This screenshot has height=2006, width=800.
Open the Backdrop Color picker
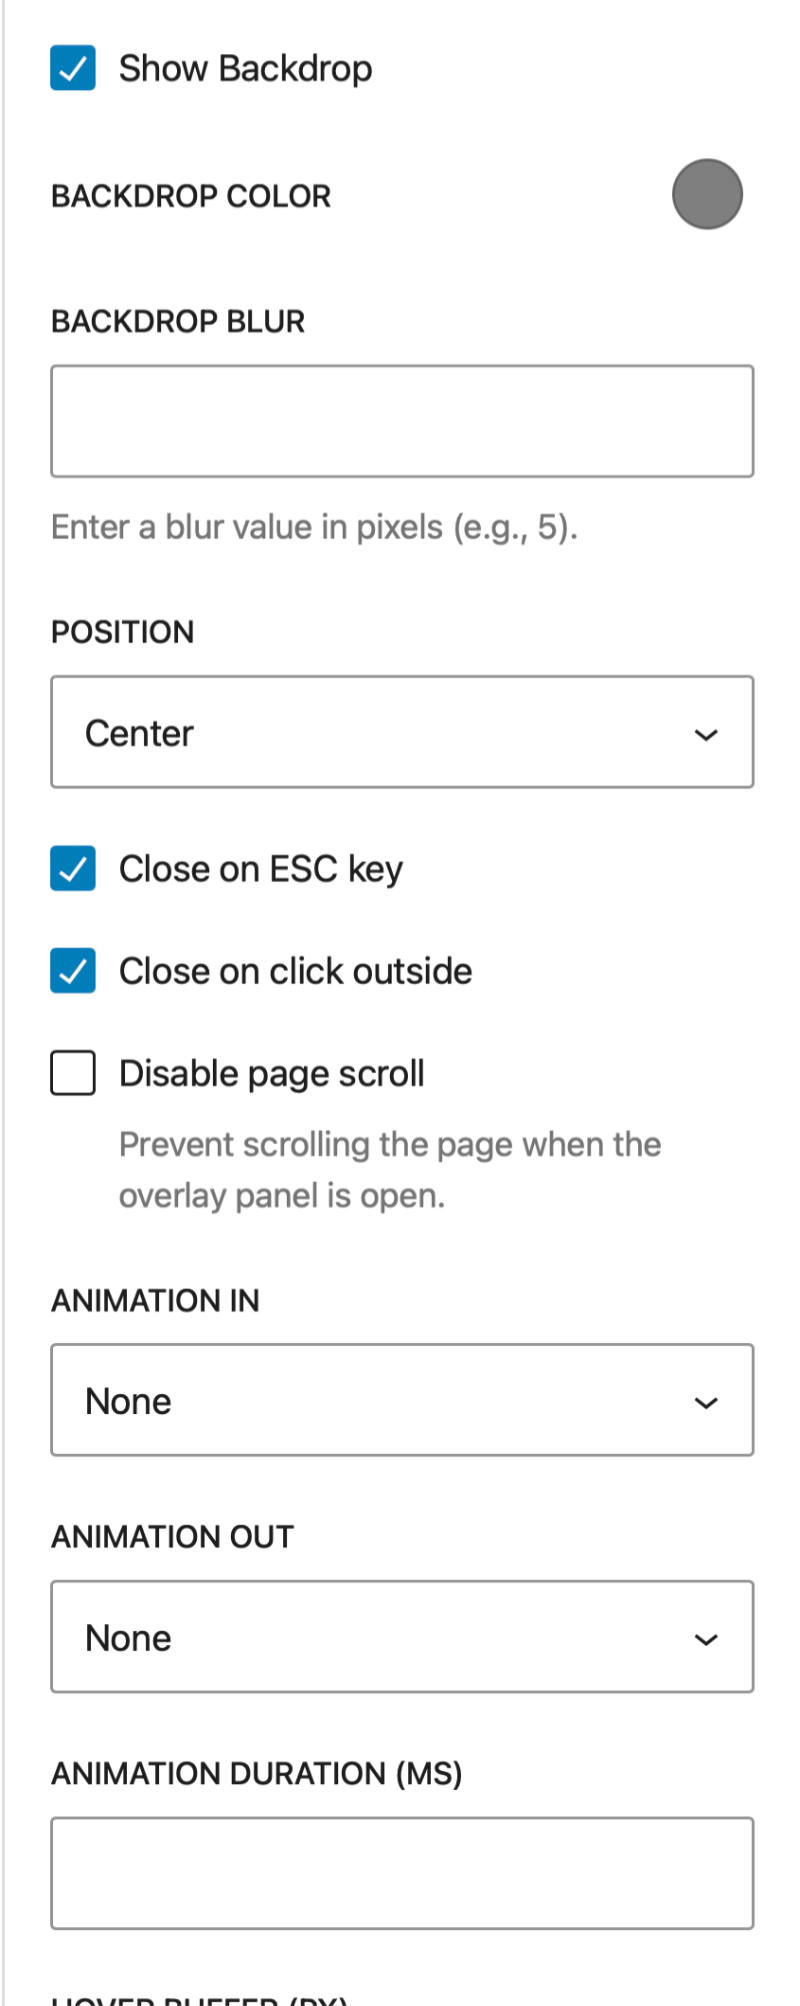click(x=707, y=195)
